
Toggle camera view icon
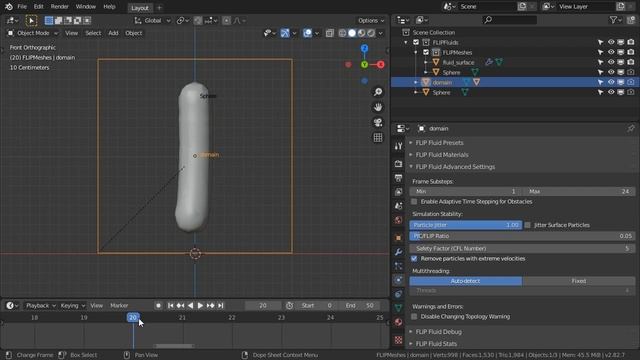click(x=378, y=122)
